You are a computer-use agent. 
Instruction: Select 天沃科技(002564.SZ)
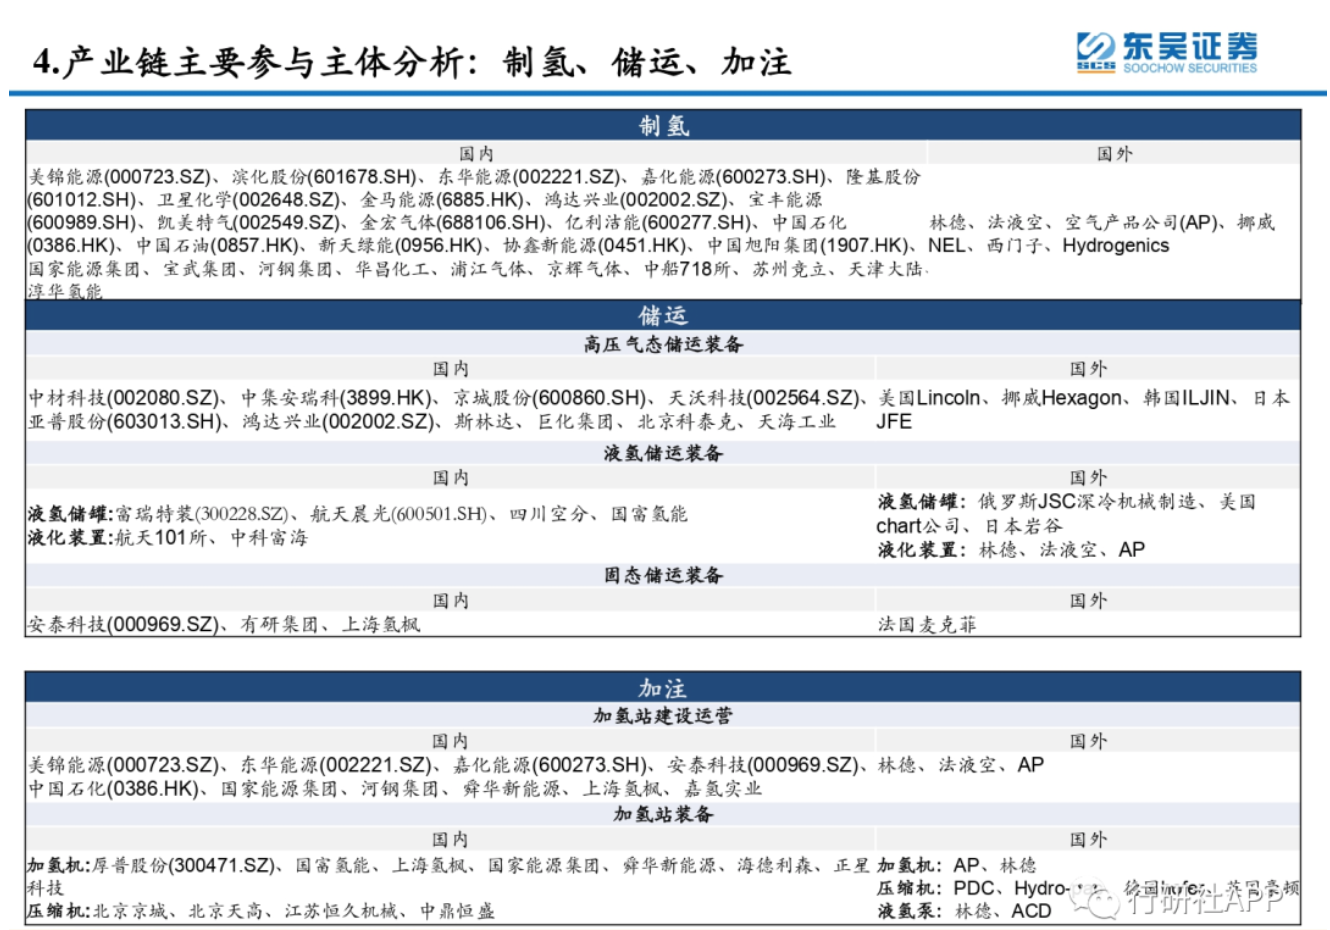pos(764,398)
